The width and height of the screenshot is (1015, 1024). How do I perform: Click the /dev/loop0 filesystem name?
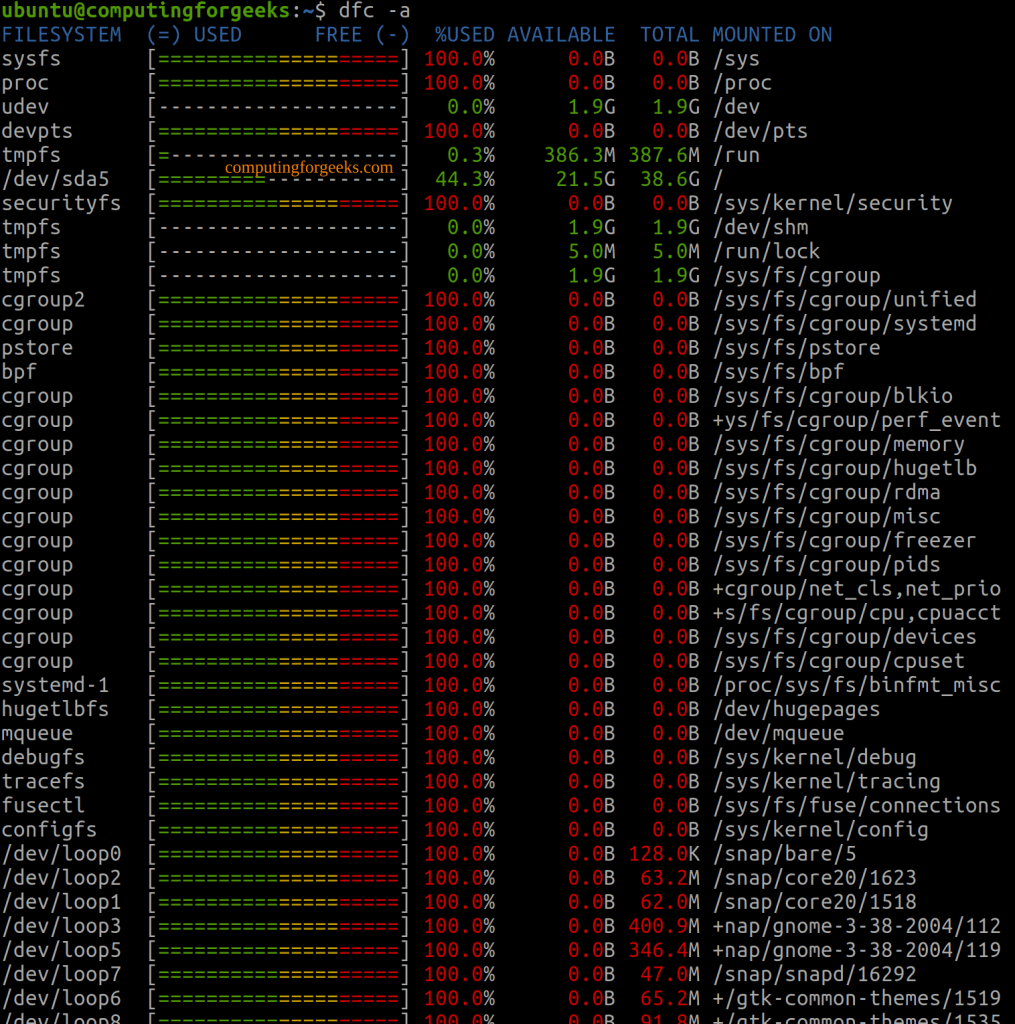[x=61, y=854]
